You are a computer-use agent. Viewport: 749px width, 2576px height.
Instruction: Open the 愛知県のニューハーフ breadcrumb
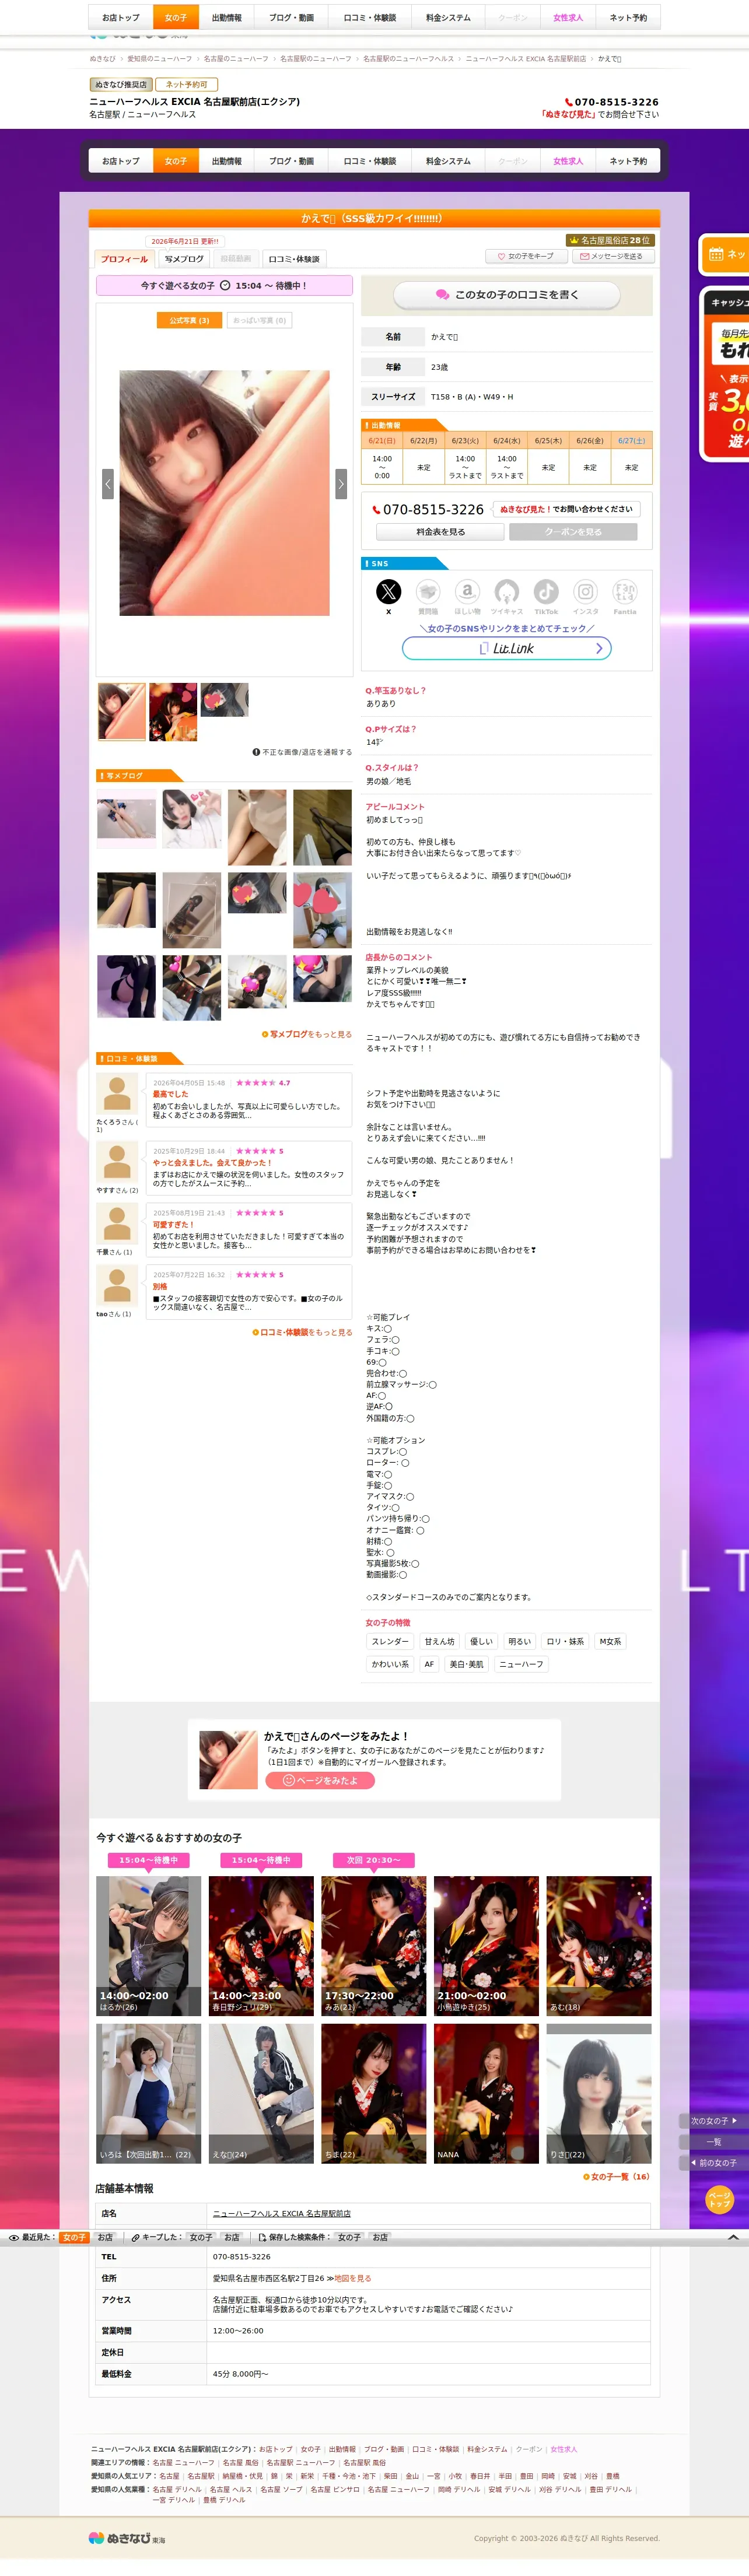(x=160, y=59)
